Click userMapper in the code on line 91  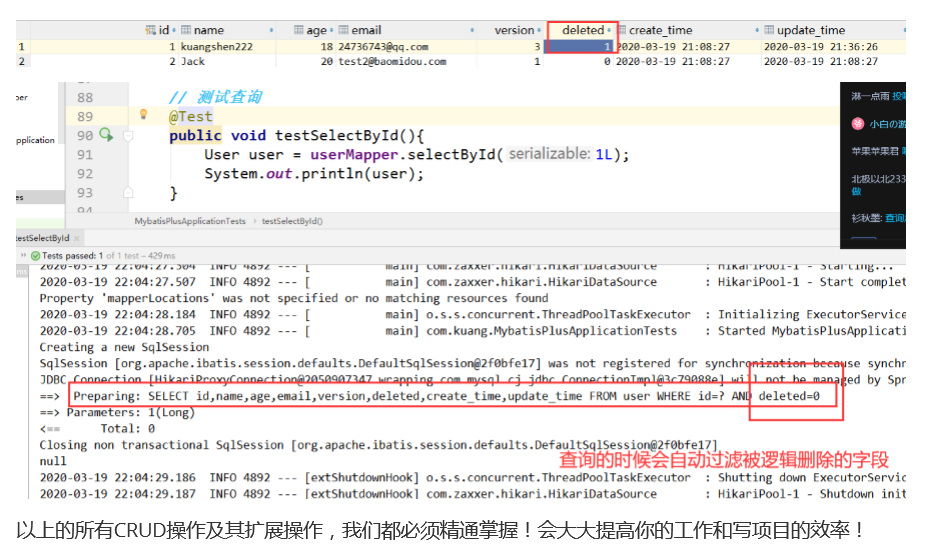354,154
